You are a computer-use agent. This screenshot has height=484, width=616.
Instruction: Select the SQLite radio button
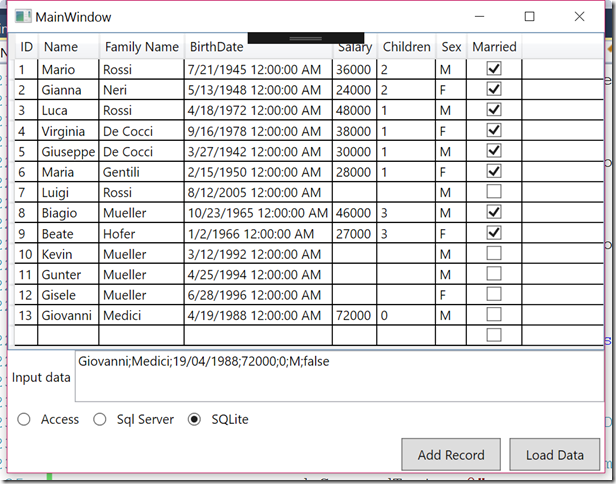pos(195,419)
